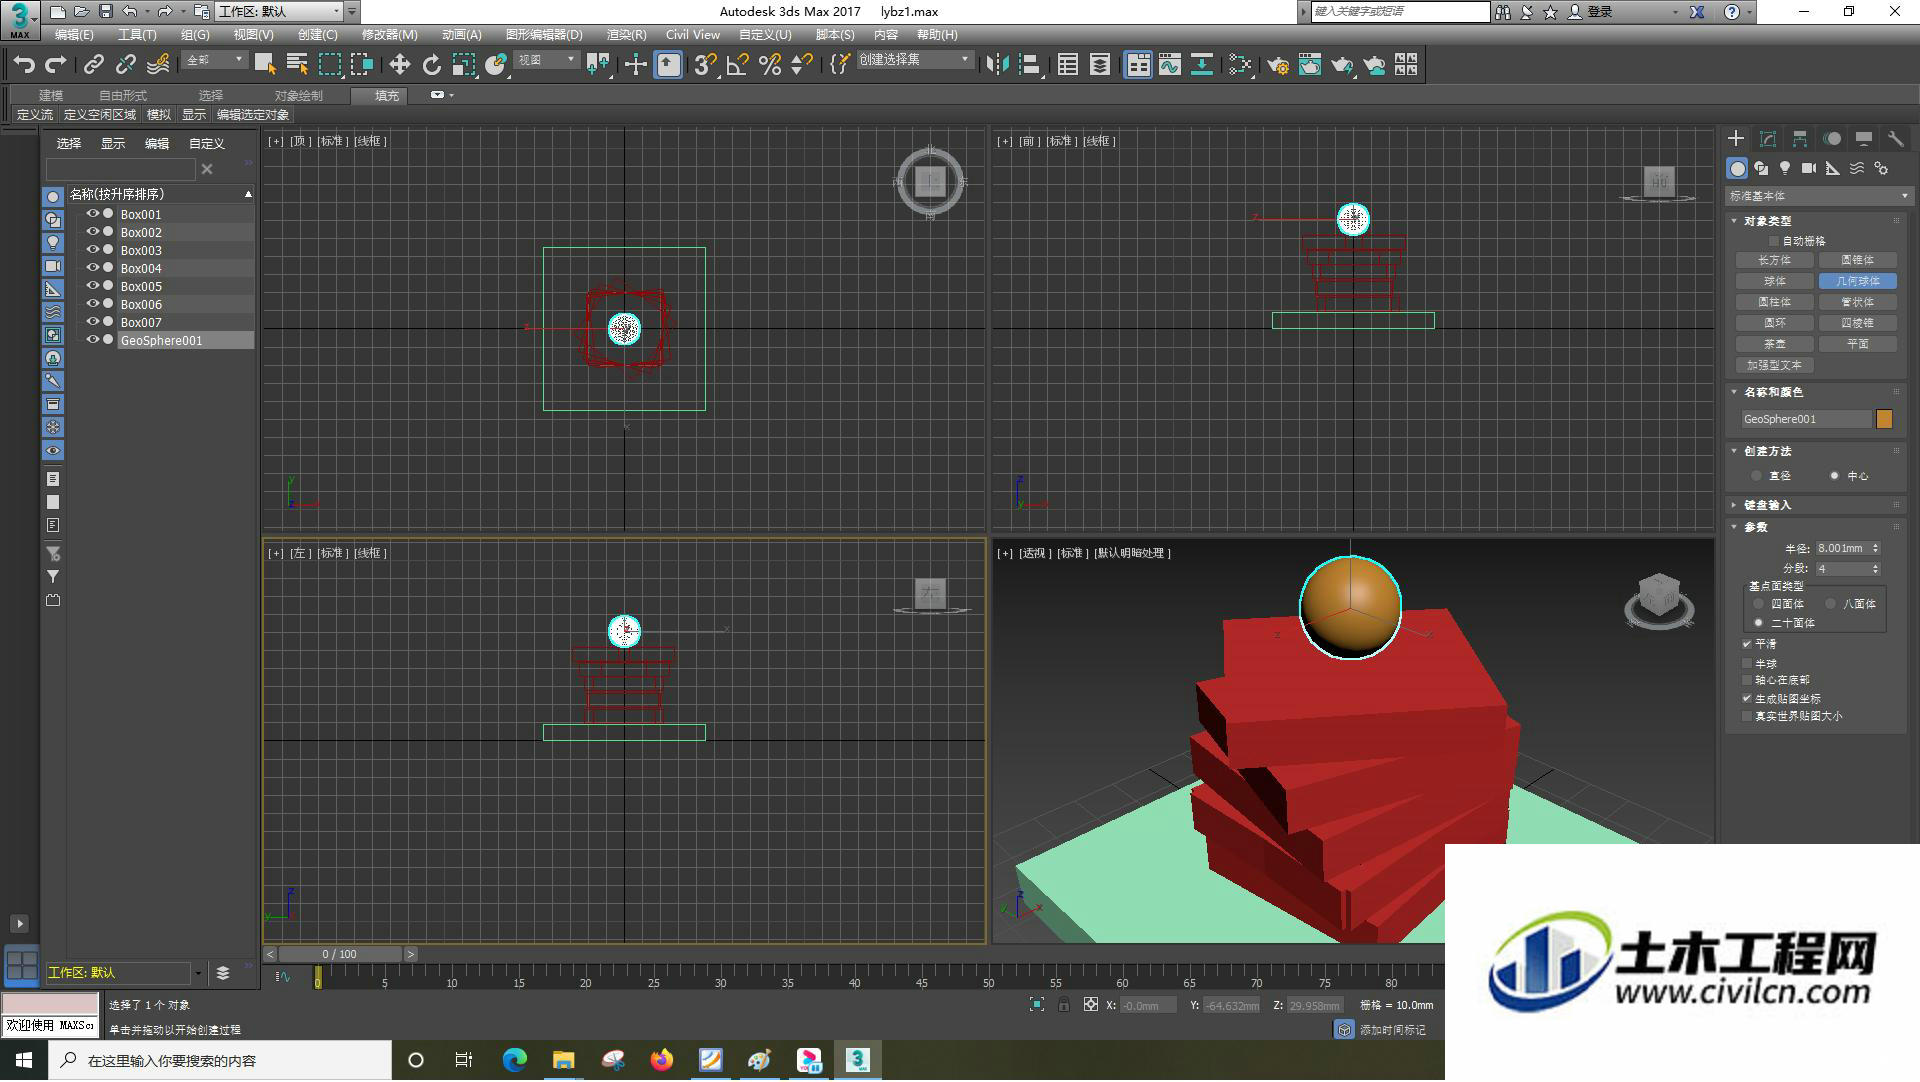The image size is (1920, 1082).
Task: Click the 圆柱体 (Cylinder) button
Action: (1774, 302)
